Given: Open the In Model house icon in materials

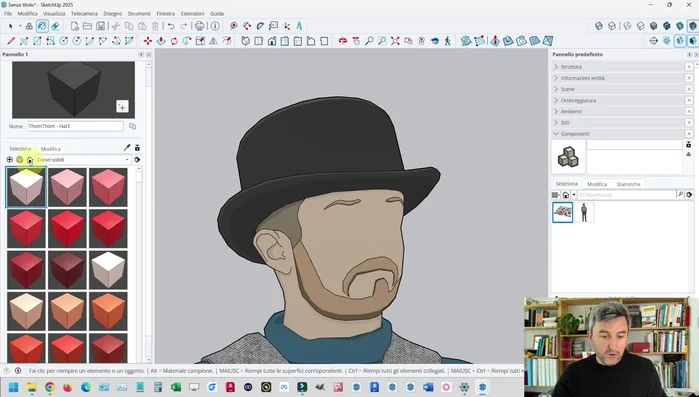Looking at the screenshot, I should pyautogui.click(x=30, y=160).
